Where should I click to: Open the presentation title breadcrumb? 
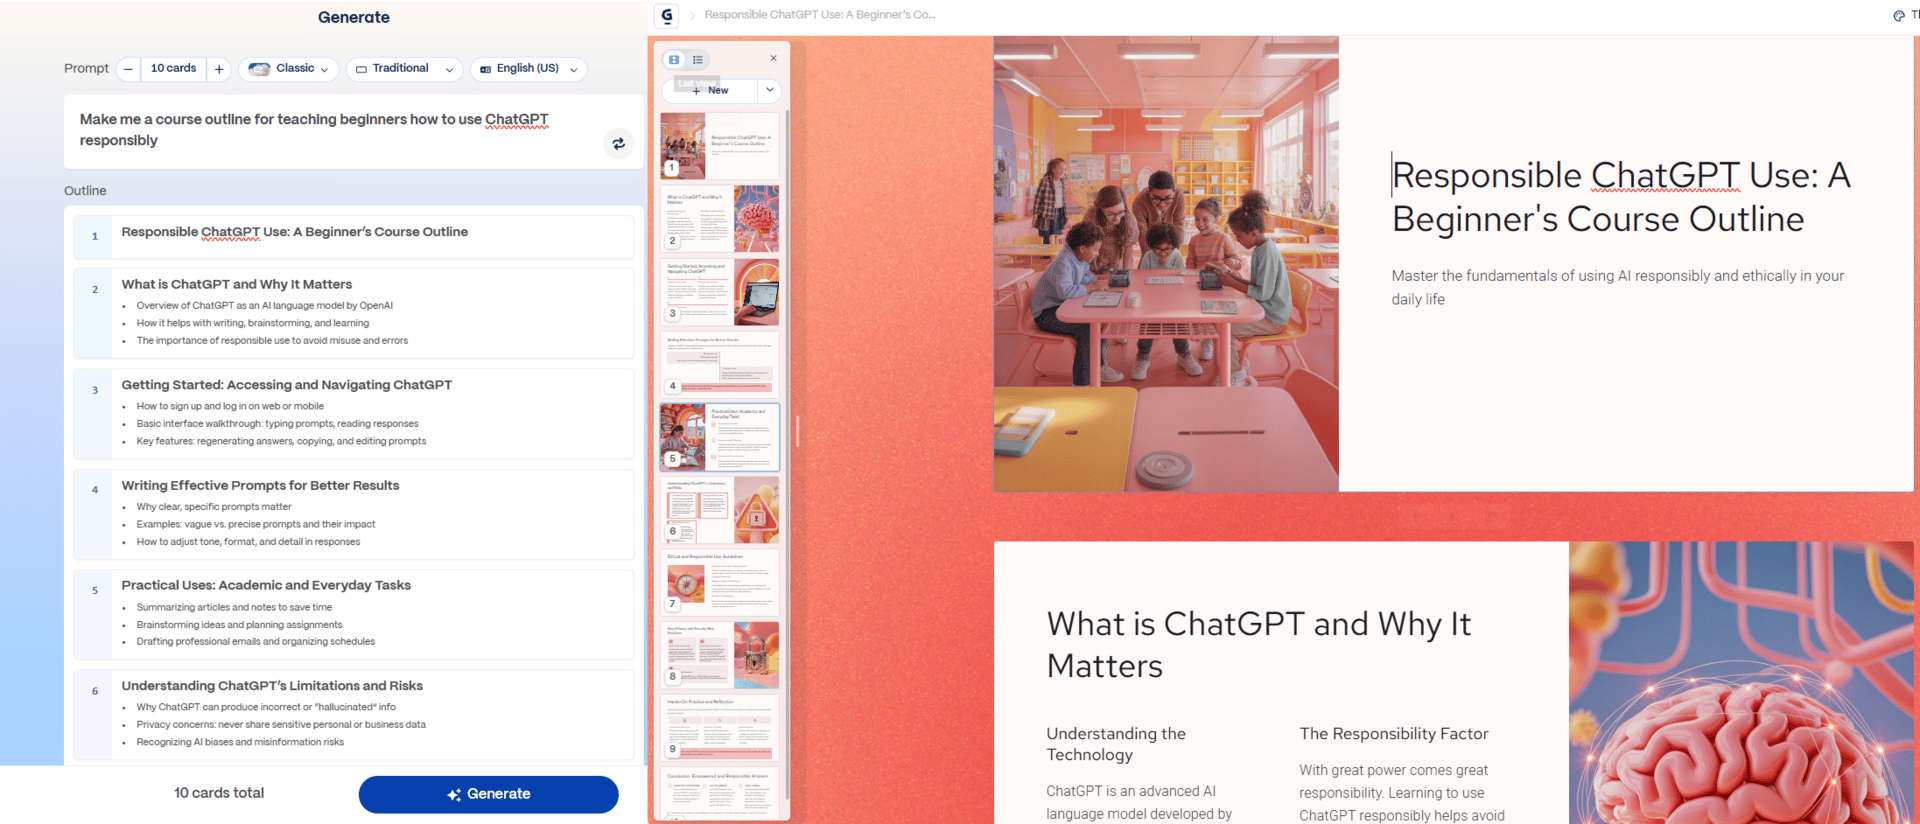click(820, 15)
